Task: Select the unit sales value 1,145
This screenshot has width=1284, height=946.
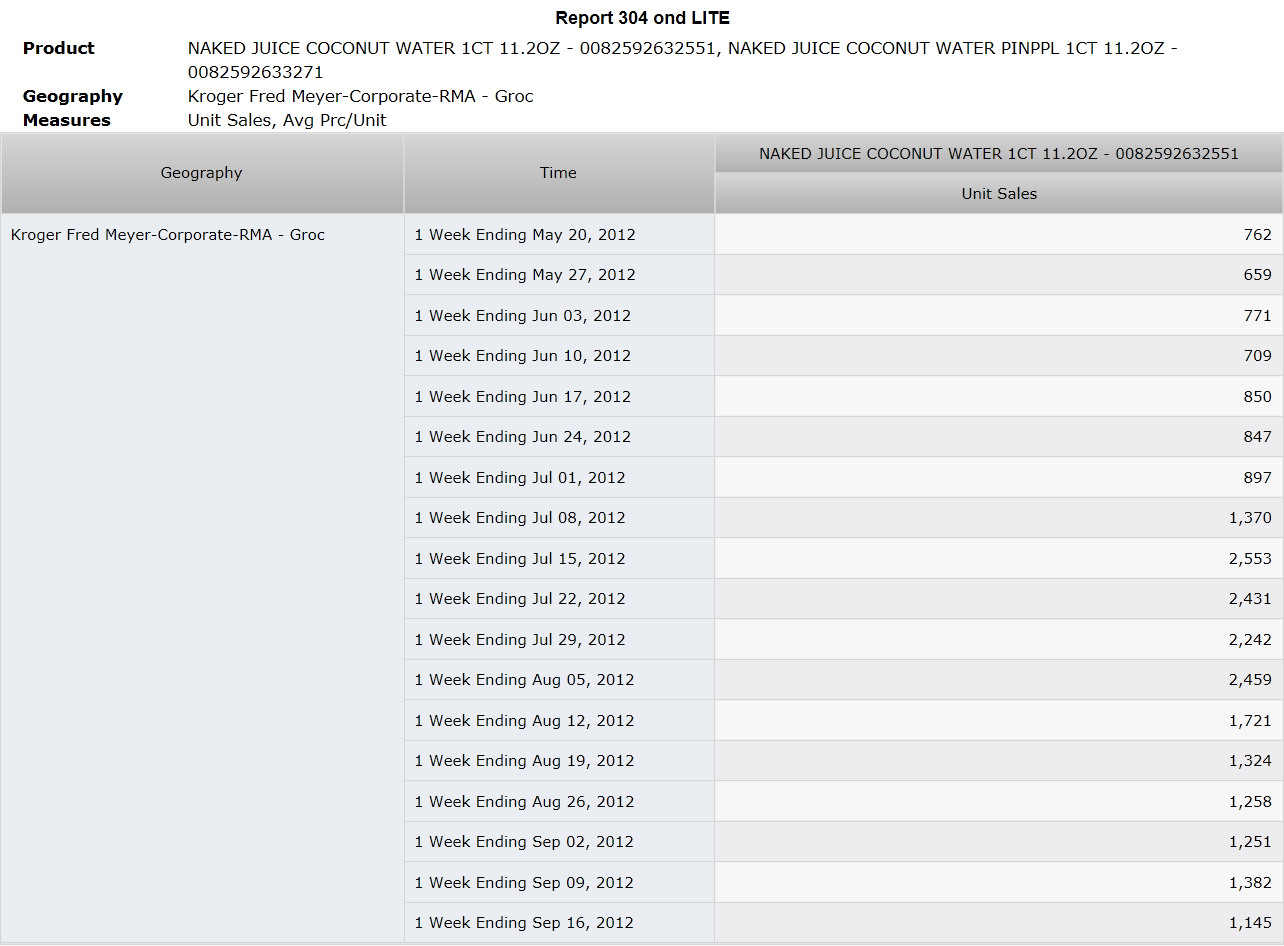Action: 999,923
